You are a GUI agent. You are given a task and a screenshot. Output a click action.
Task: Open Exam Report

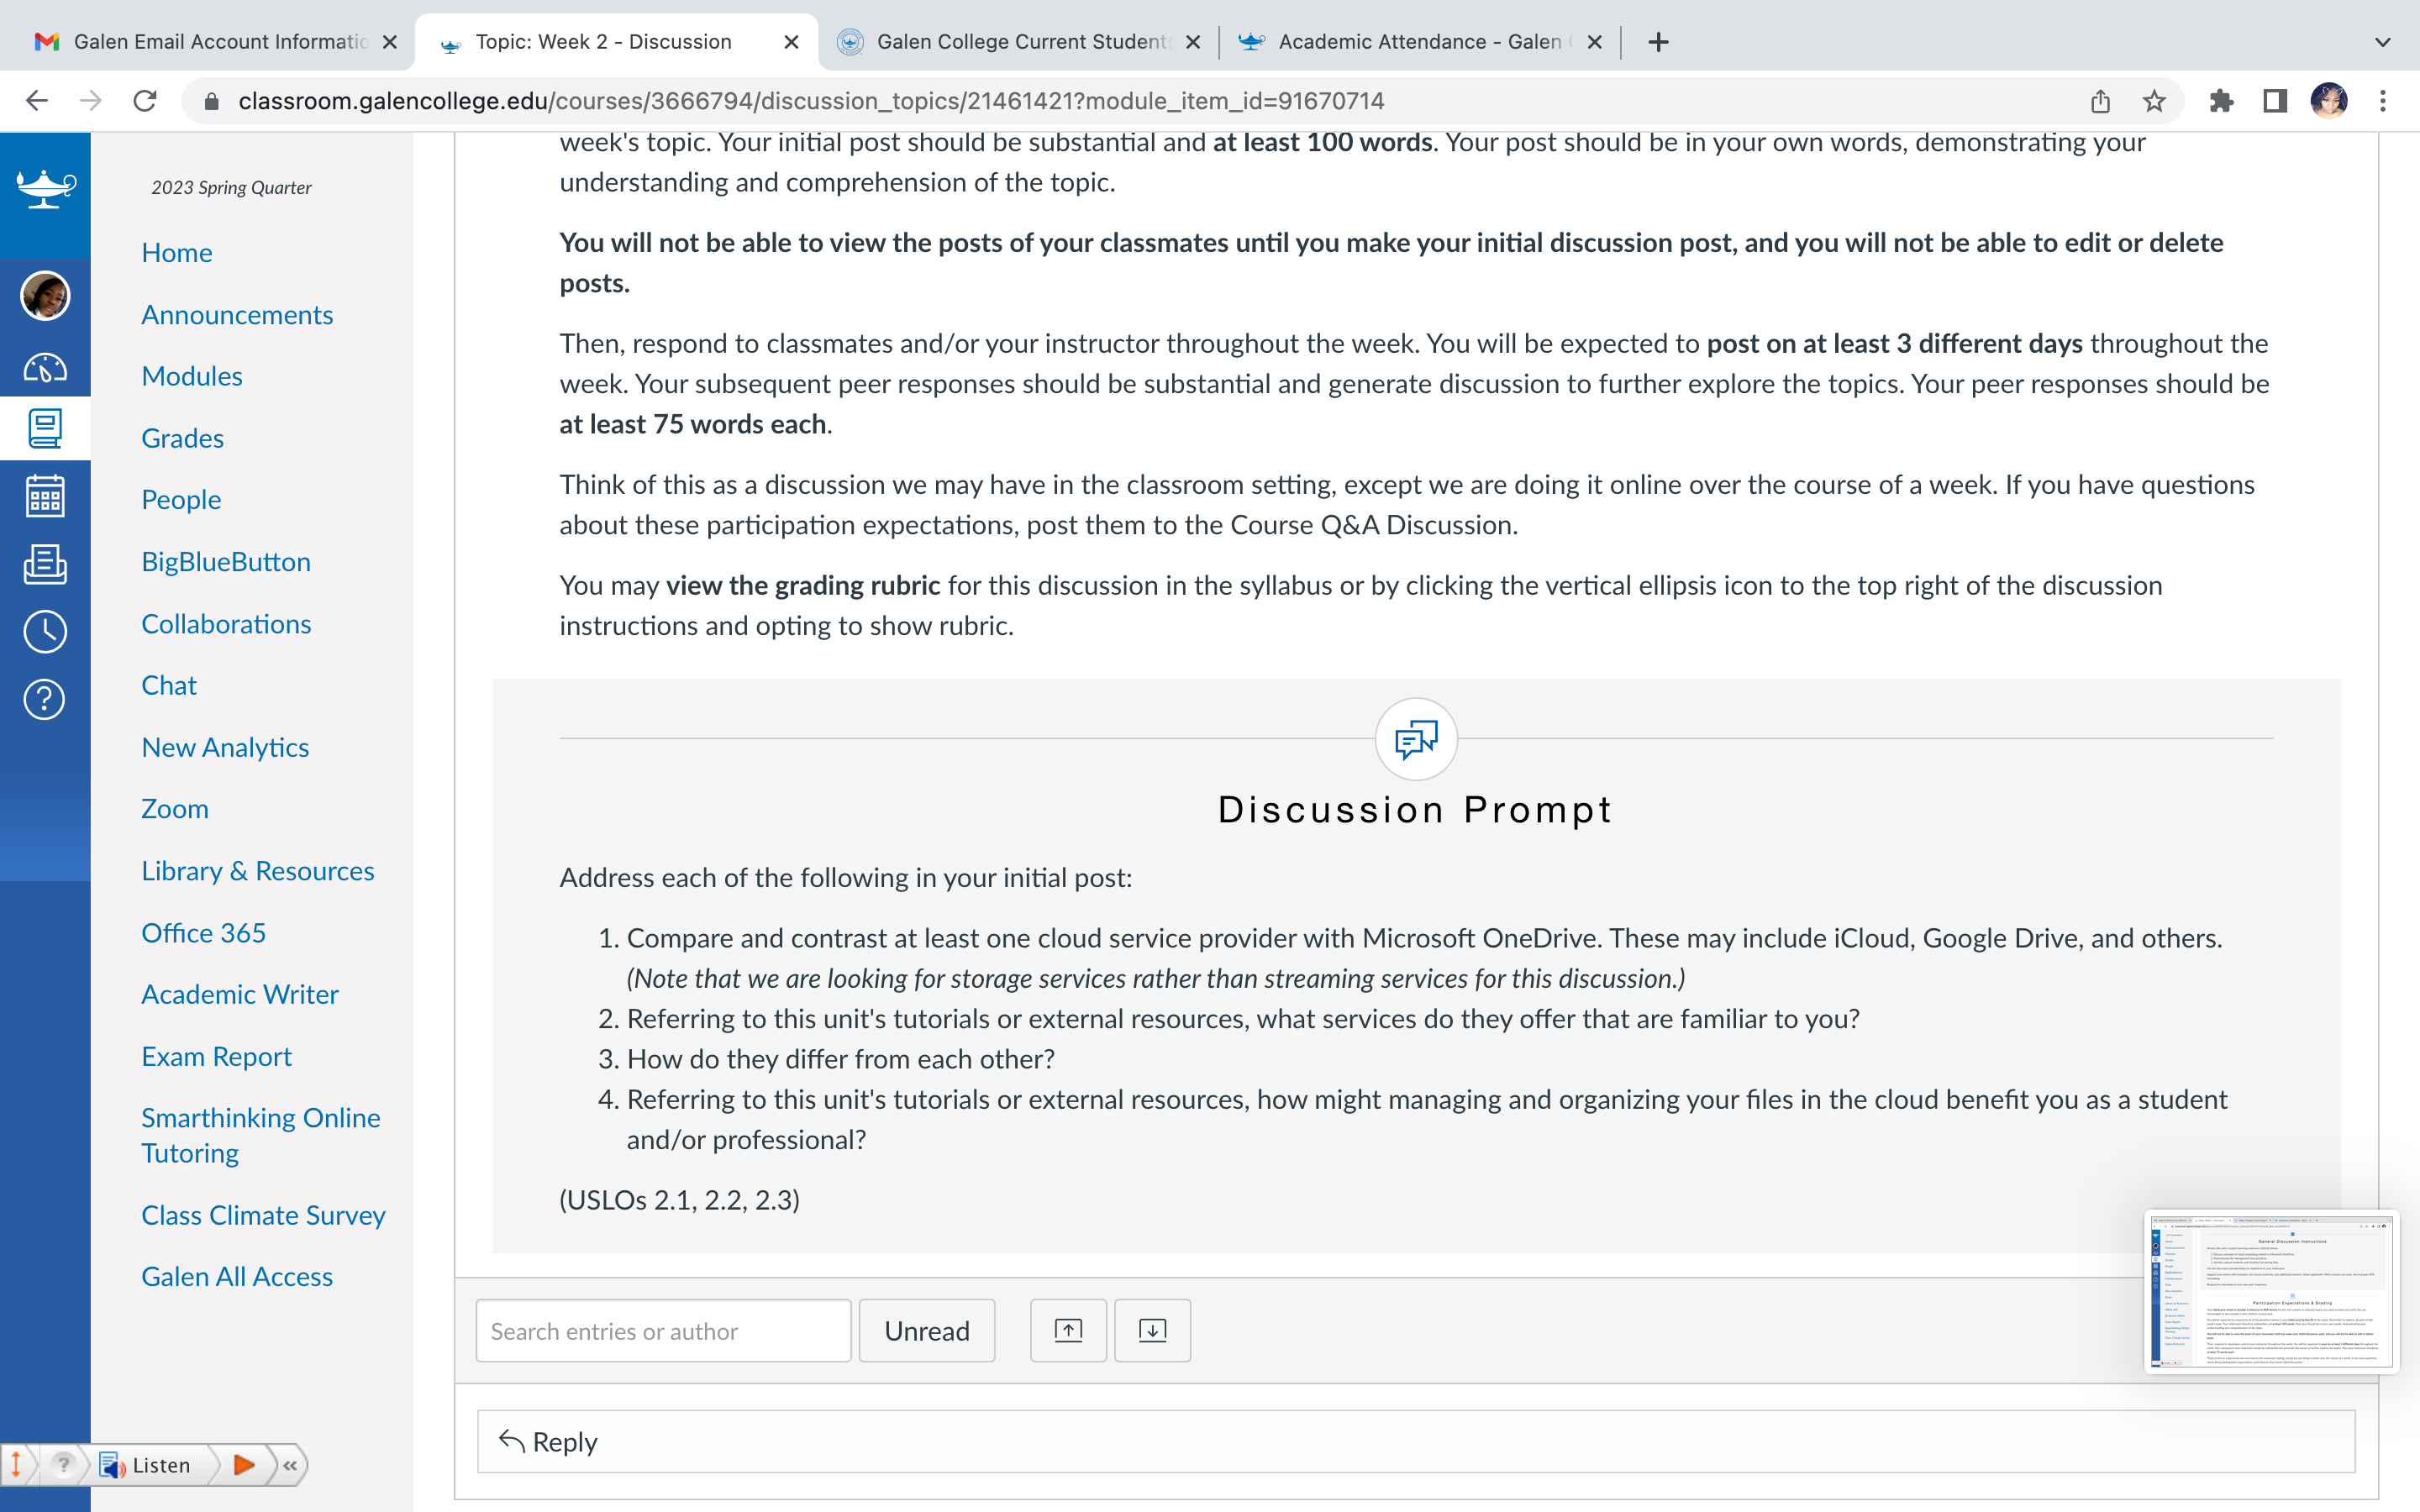[x=217, y=1057]
